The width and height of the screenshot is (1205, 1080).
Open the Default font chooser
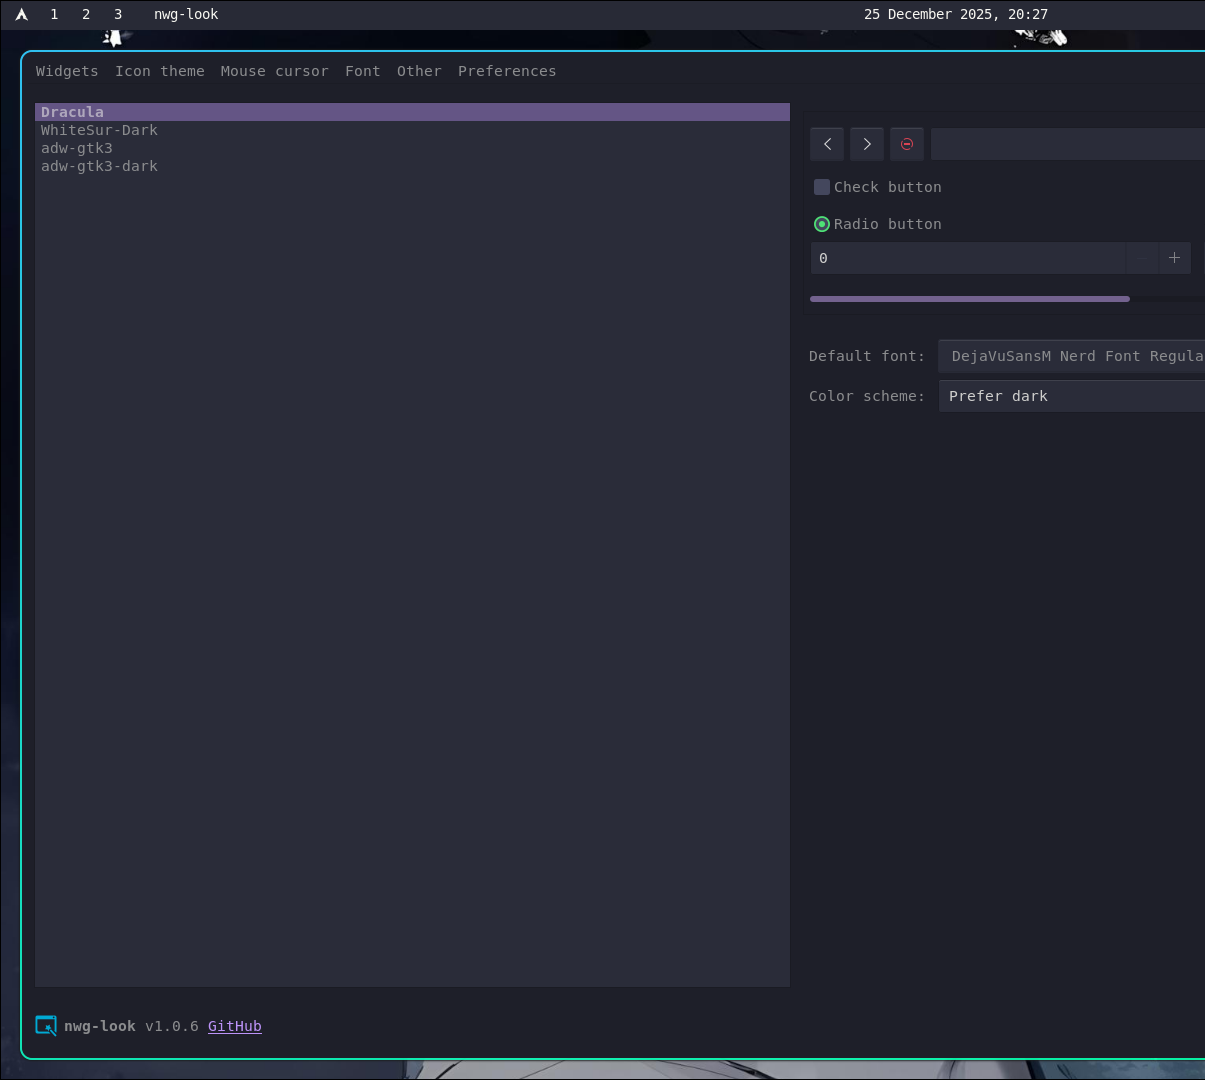[1071, 356]
